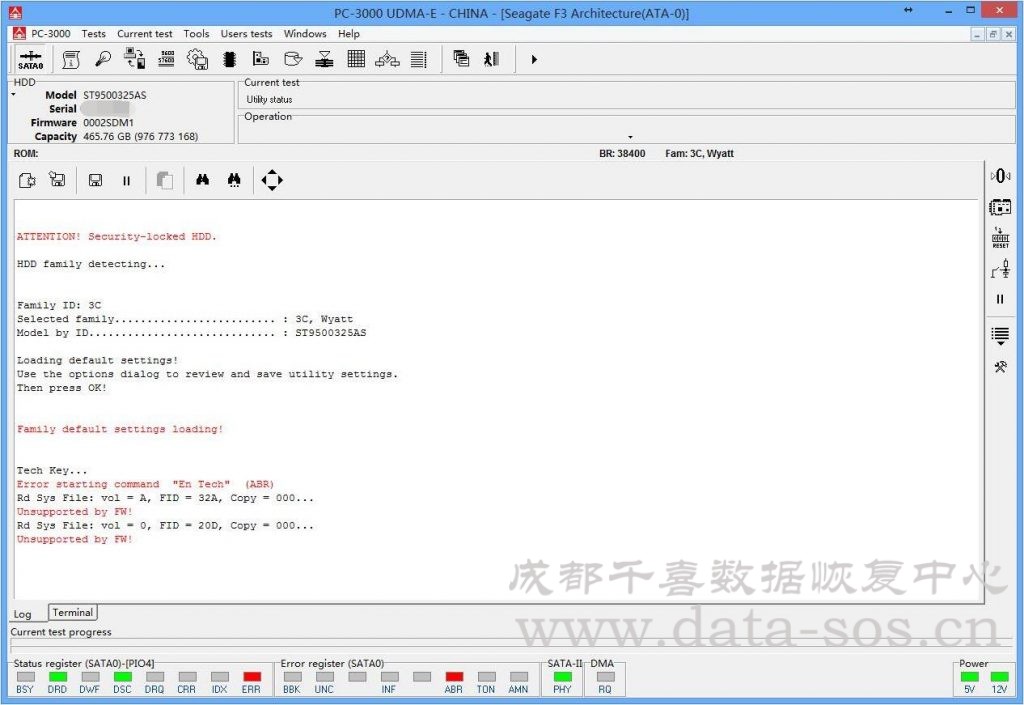Click the power switch icon in right sidebar
The height and width of the screenshot is (705, 1024).
tap(1000, 268)
